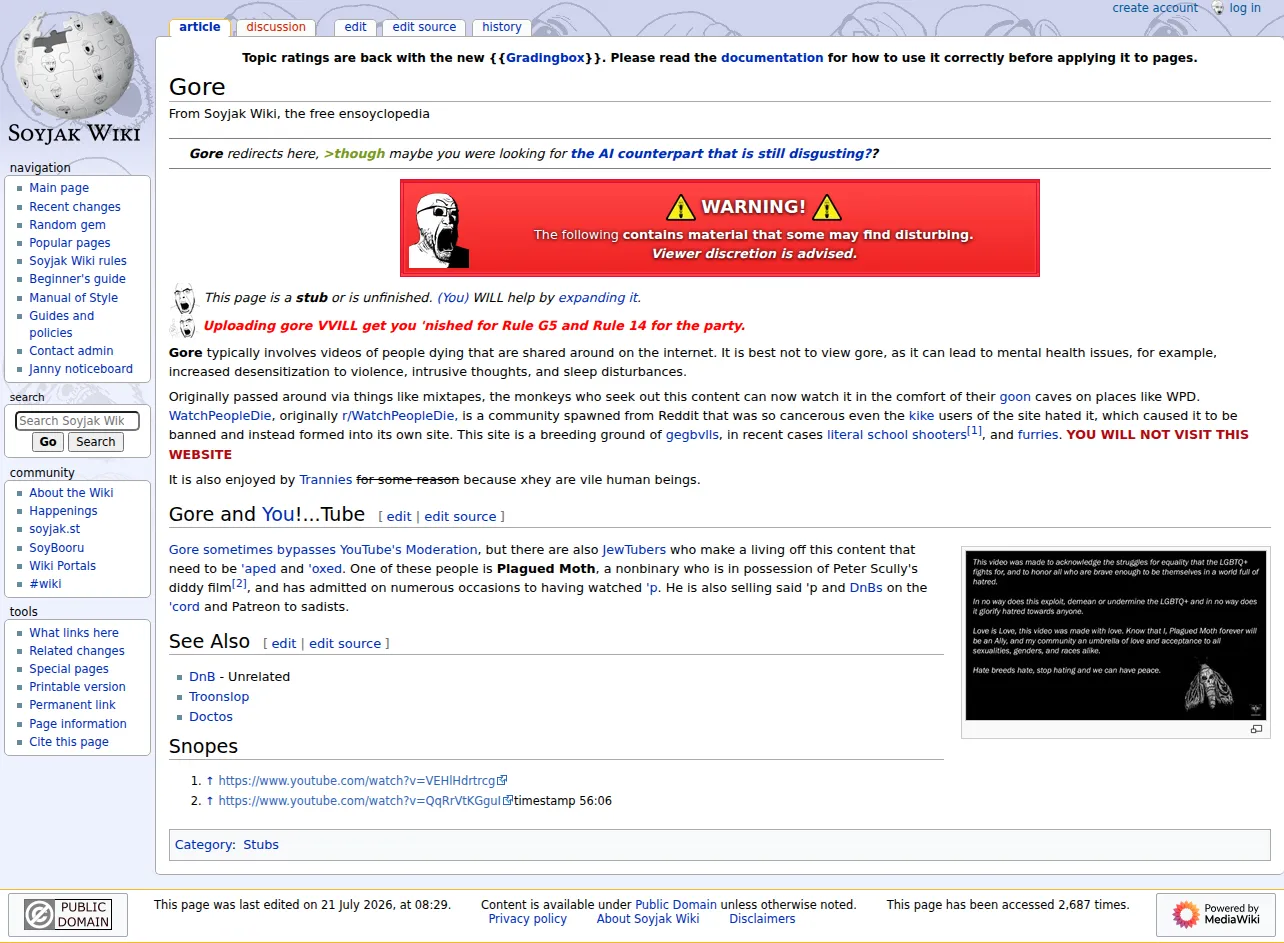Click the face icon next to the stub notice

184,298
